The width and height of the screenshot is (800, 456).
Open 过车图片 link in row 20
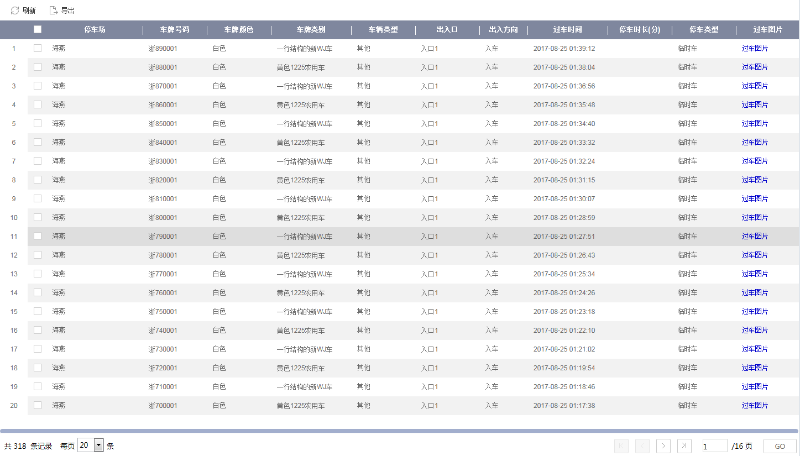pos(754,405)
